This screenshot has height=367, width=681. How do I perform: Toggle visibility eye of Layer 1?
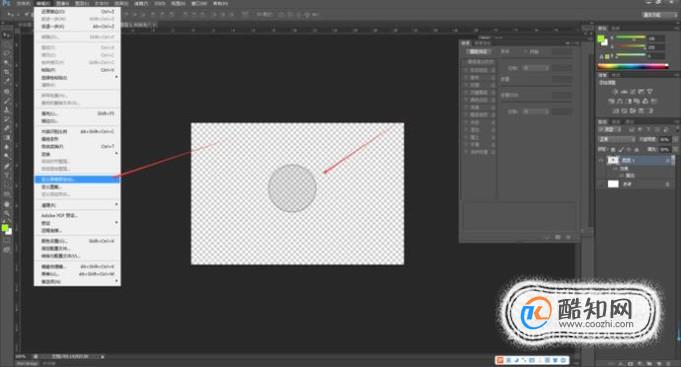coord(602,160)
